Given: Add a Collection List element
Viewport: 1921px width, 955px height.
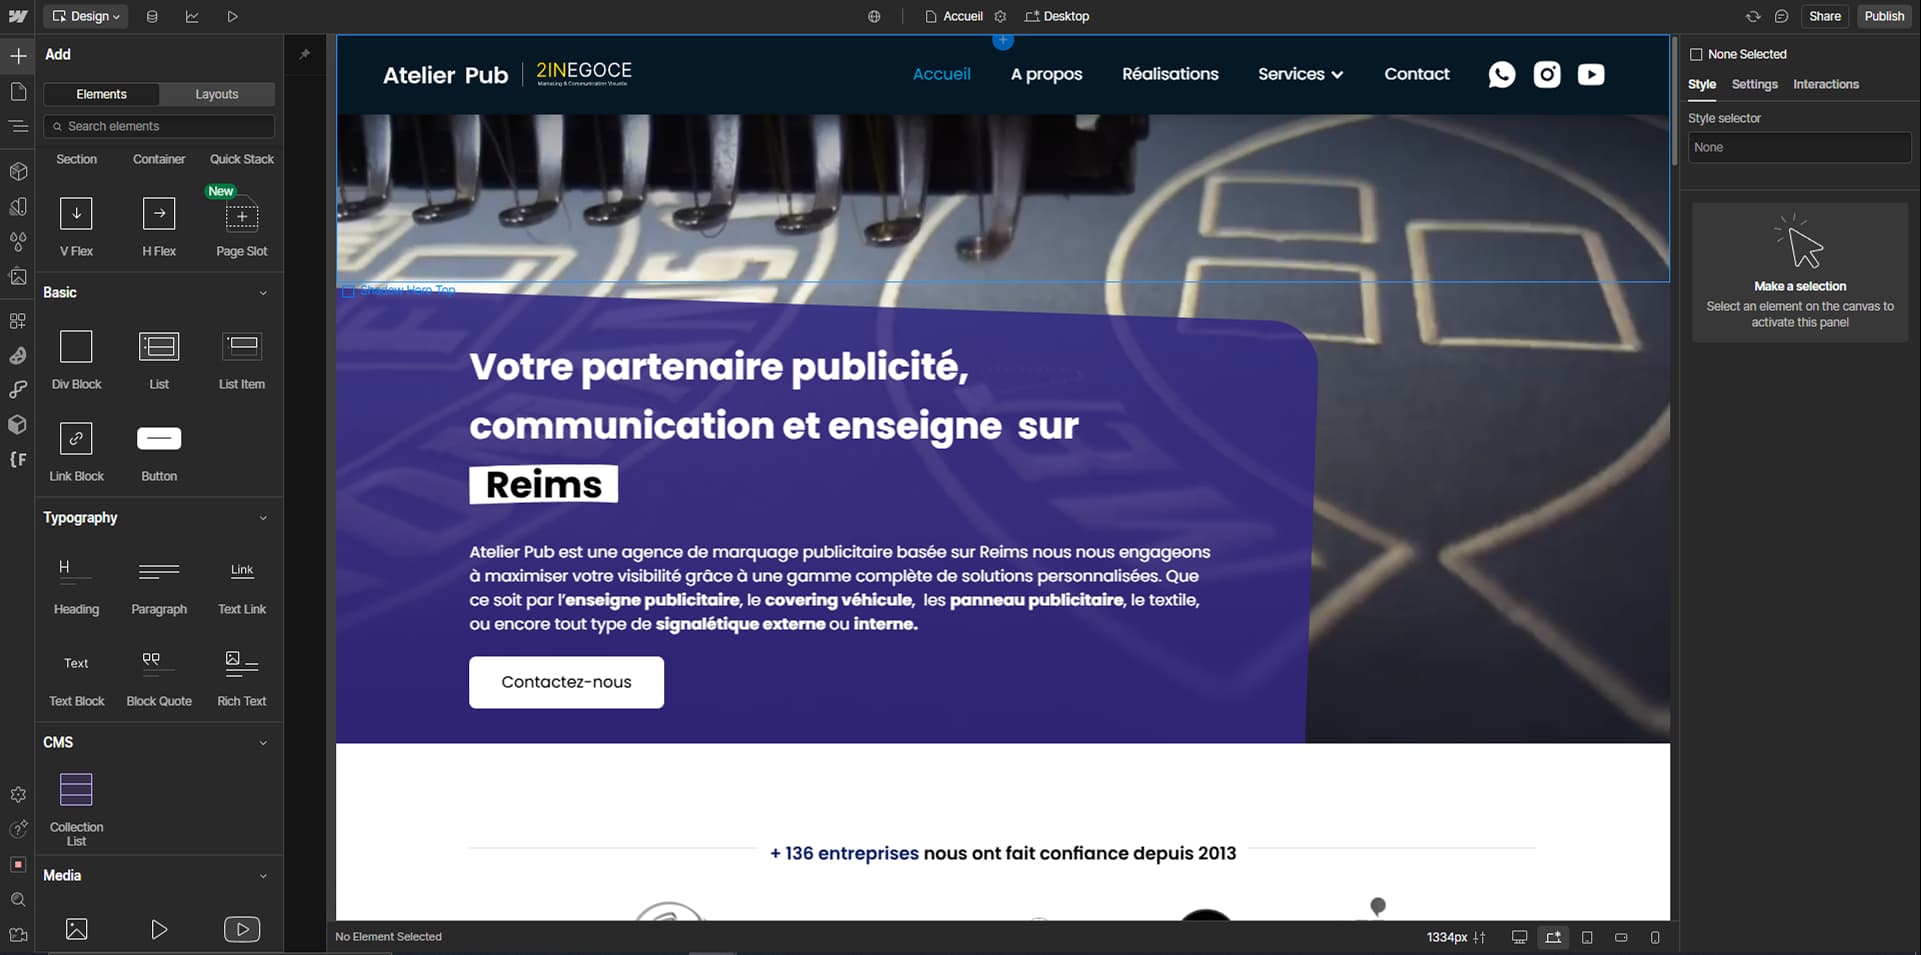Looking at the screenshot, I should (x=76, y=808).
